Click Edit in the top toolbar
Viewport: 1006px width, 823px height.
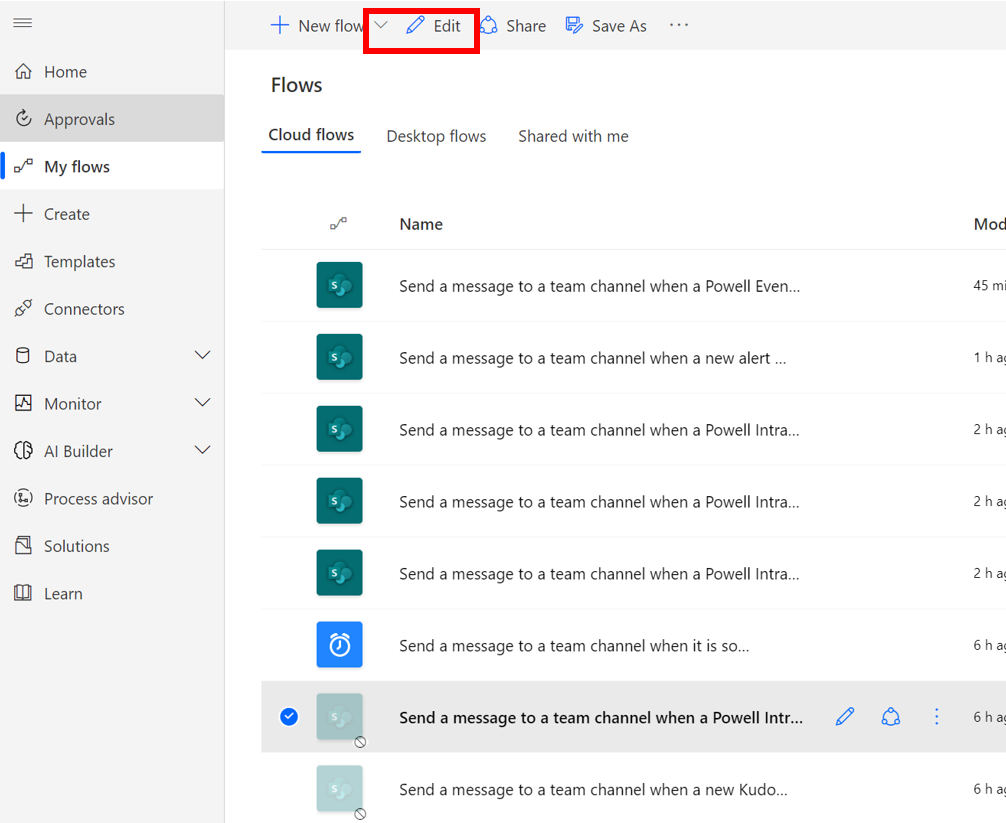coord(433,26)
